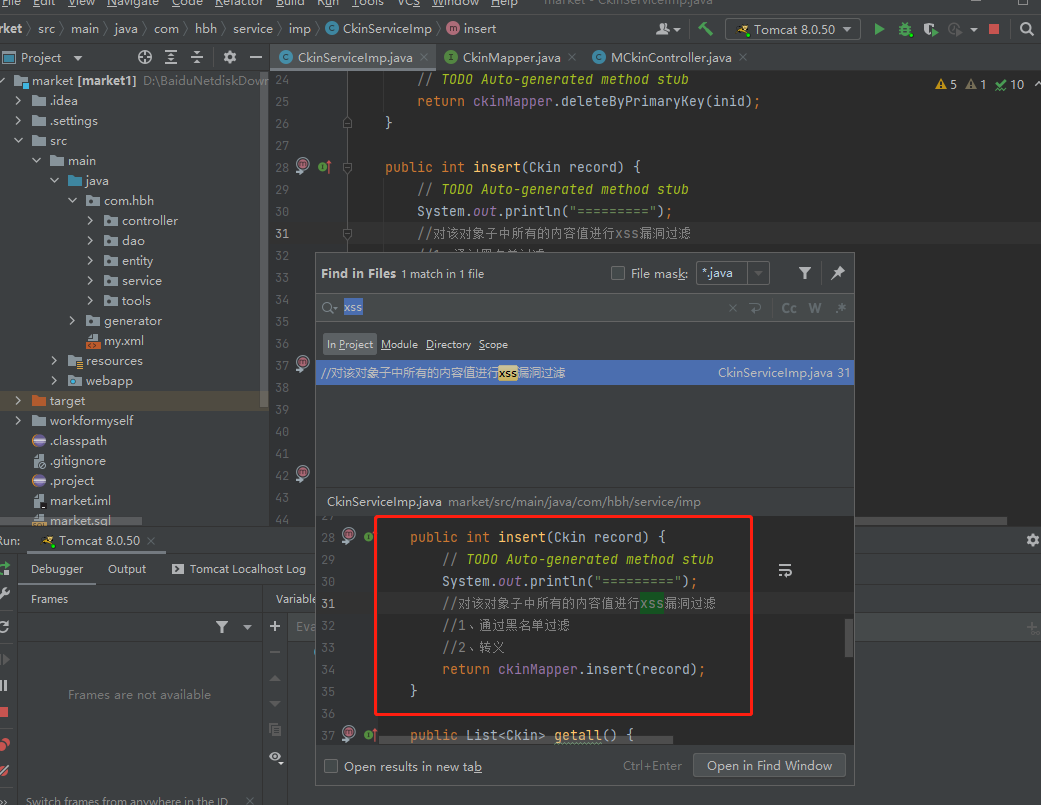
Task: Open the search history magnifier in Find
Action: pyautogui.click(x=329, y=308)
